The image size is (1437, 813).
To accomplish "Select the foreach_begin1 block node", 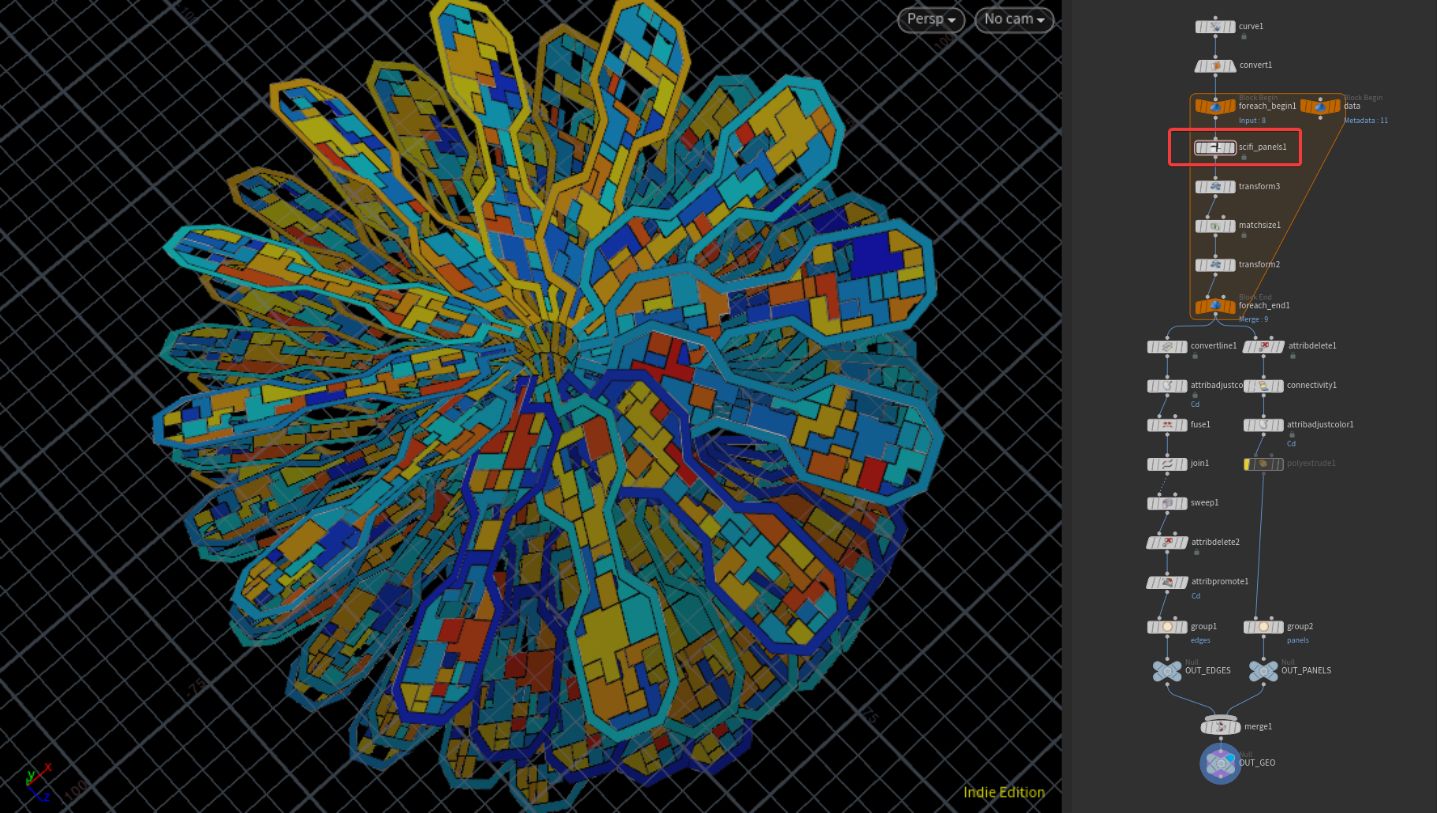I will (x=1215, y=106).
